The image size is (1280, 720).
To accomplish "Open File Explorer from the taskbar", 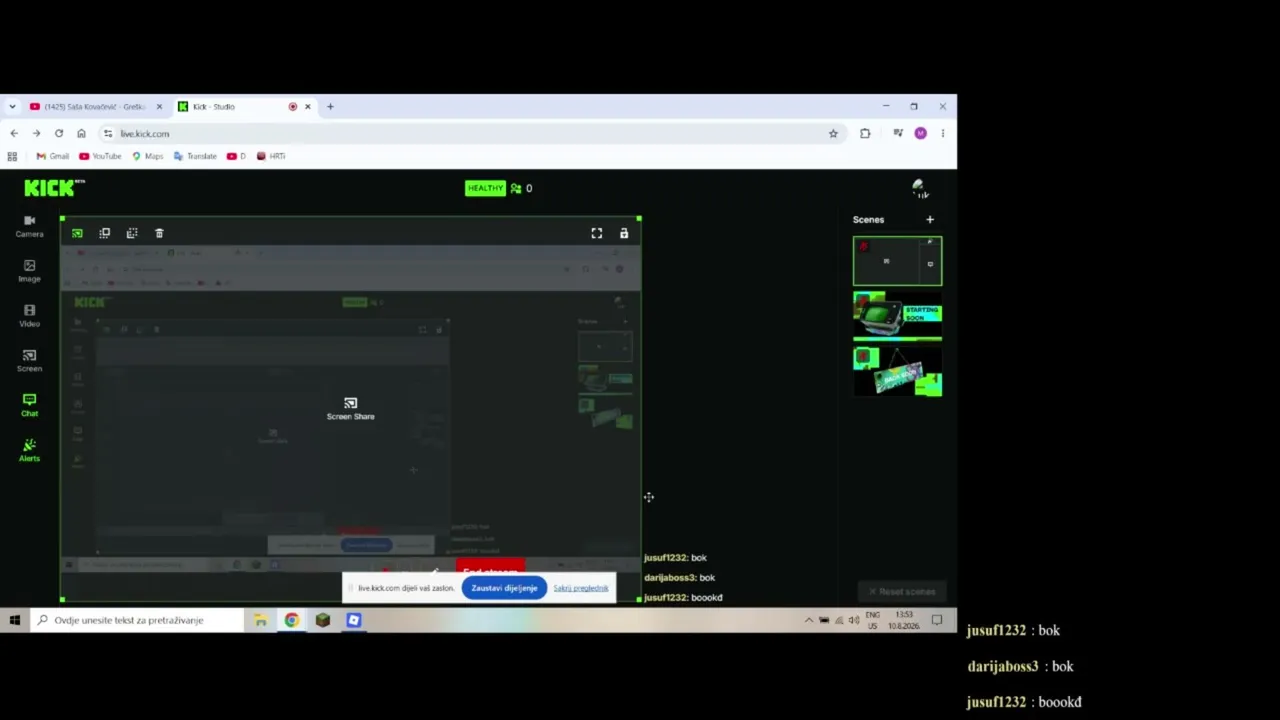I will (x=261, y=620).
